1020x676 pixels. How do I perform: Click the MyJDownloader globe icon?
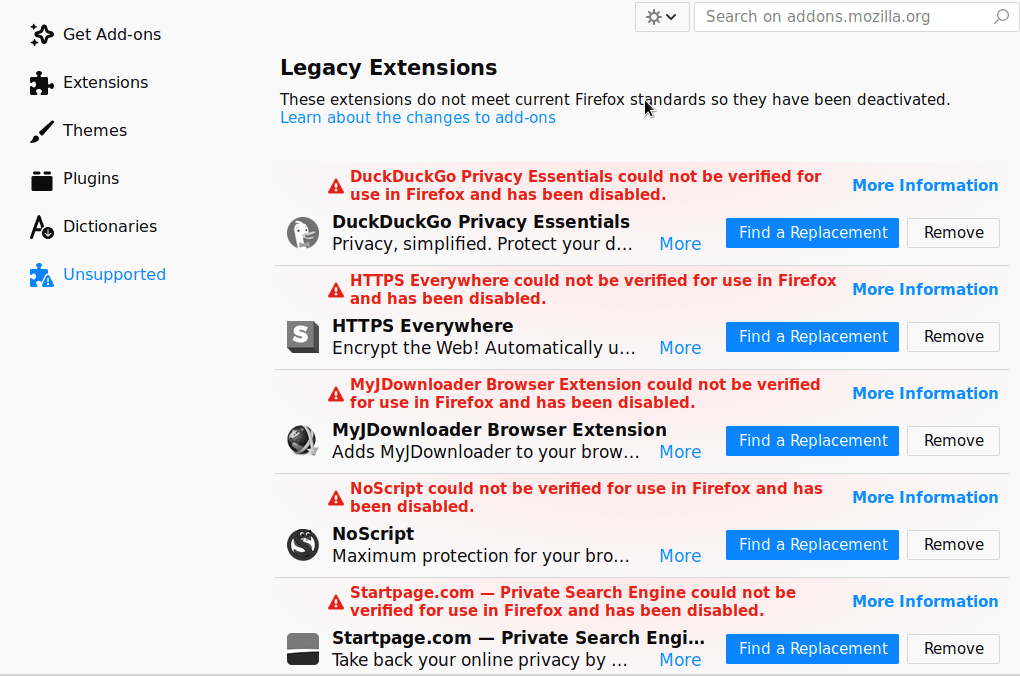click(x=302, y=439)
